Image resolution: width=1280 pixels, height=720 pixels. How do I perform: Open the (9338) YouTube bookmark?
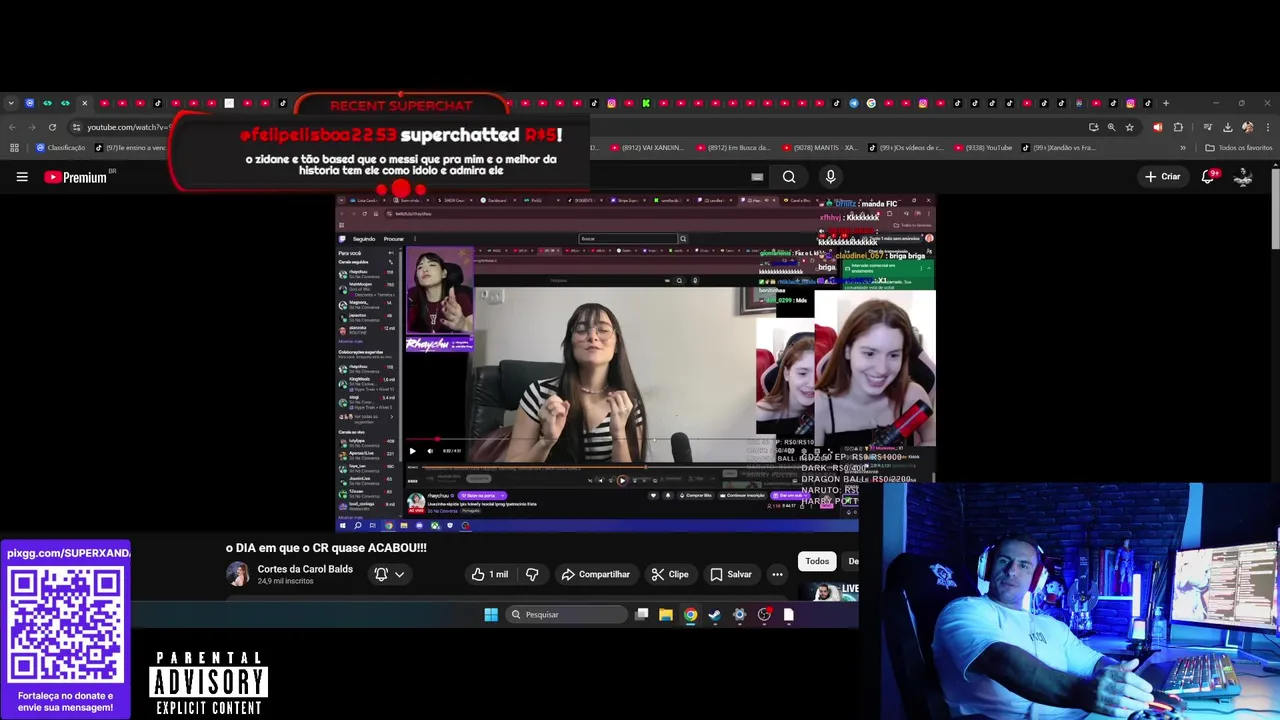pyautogui.click(x=982, y=148)
